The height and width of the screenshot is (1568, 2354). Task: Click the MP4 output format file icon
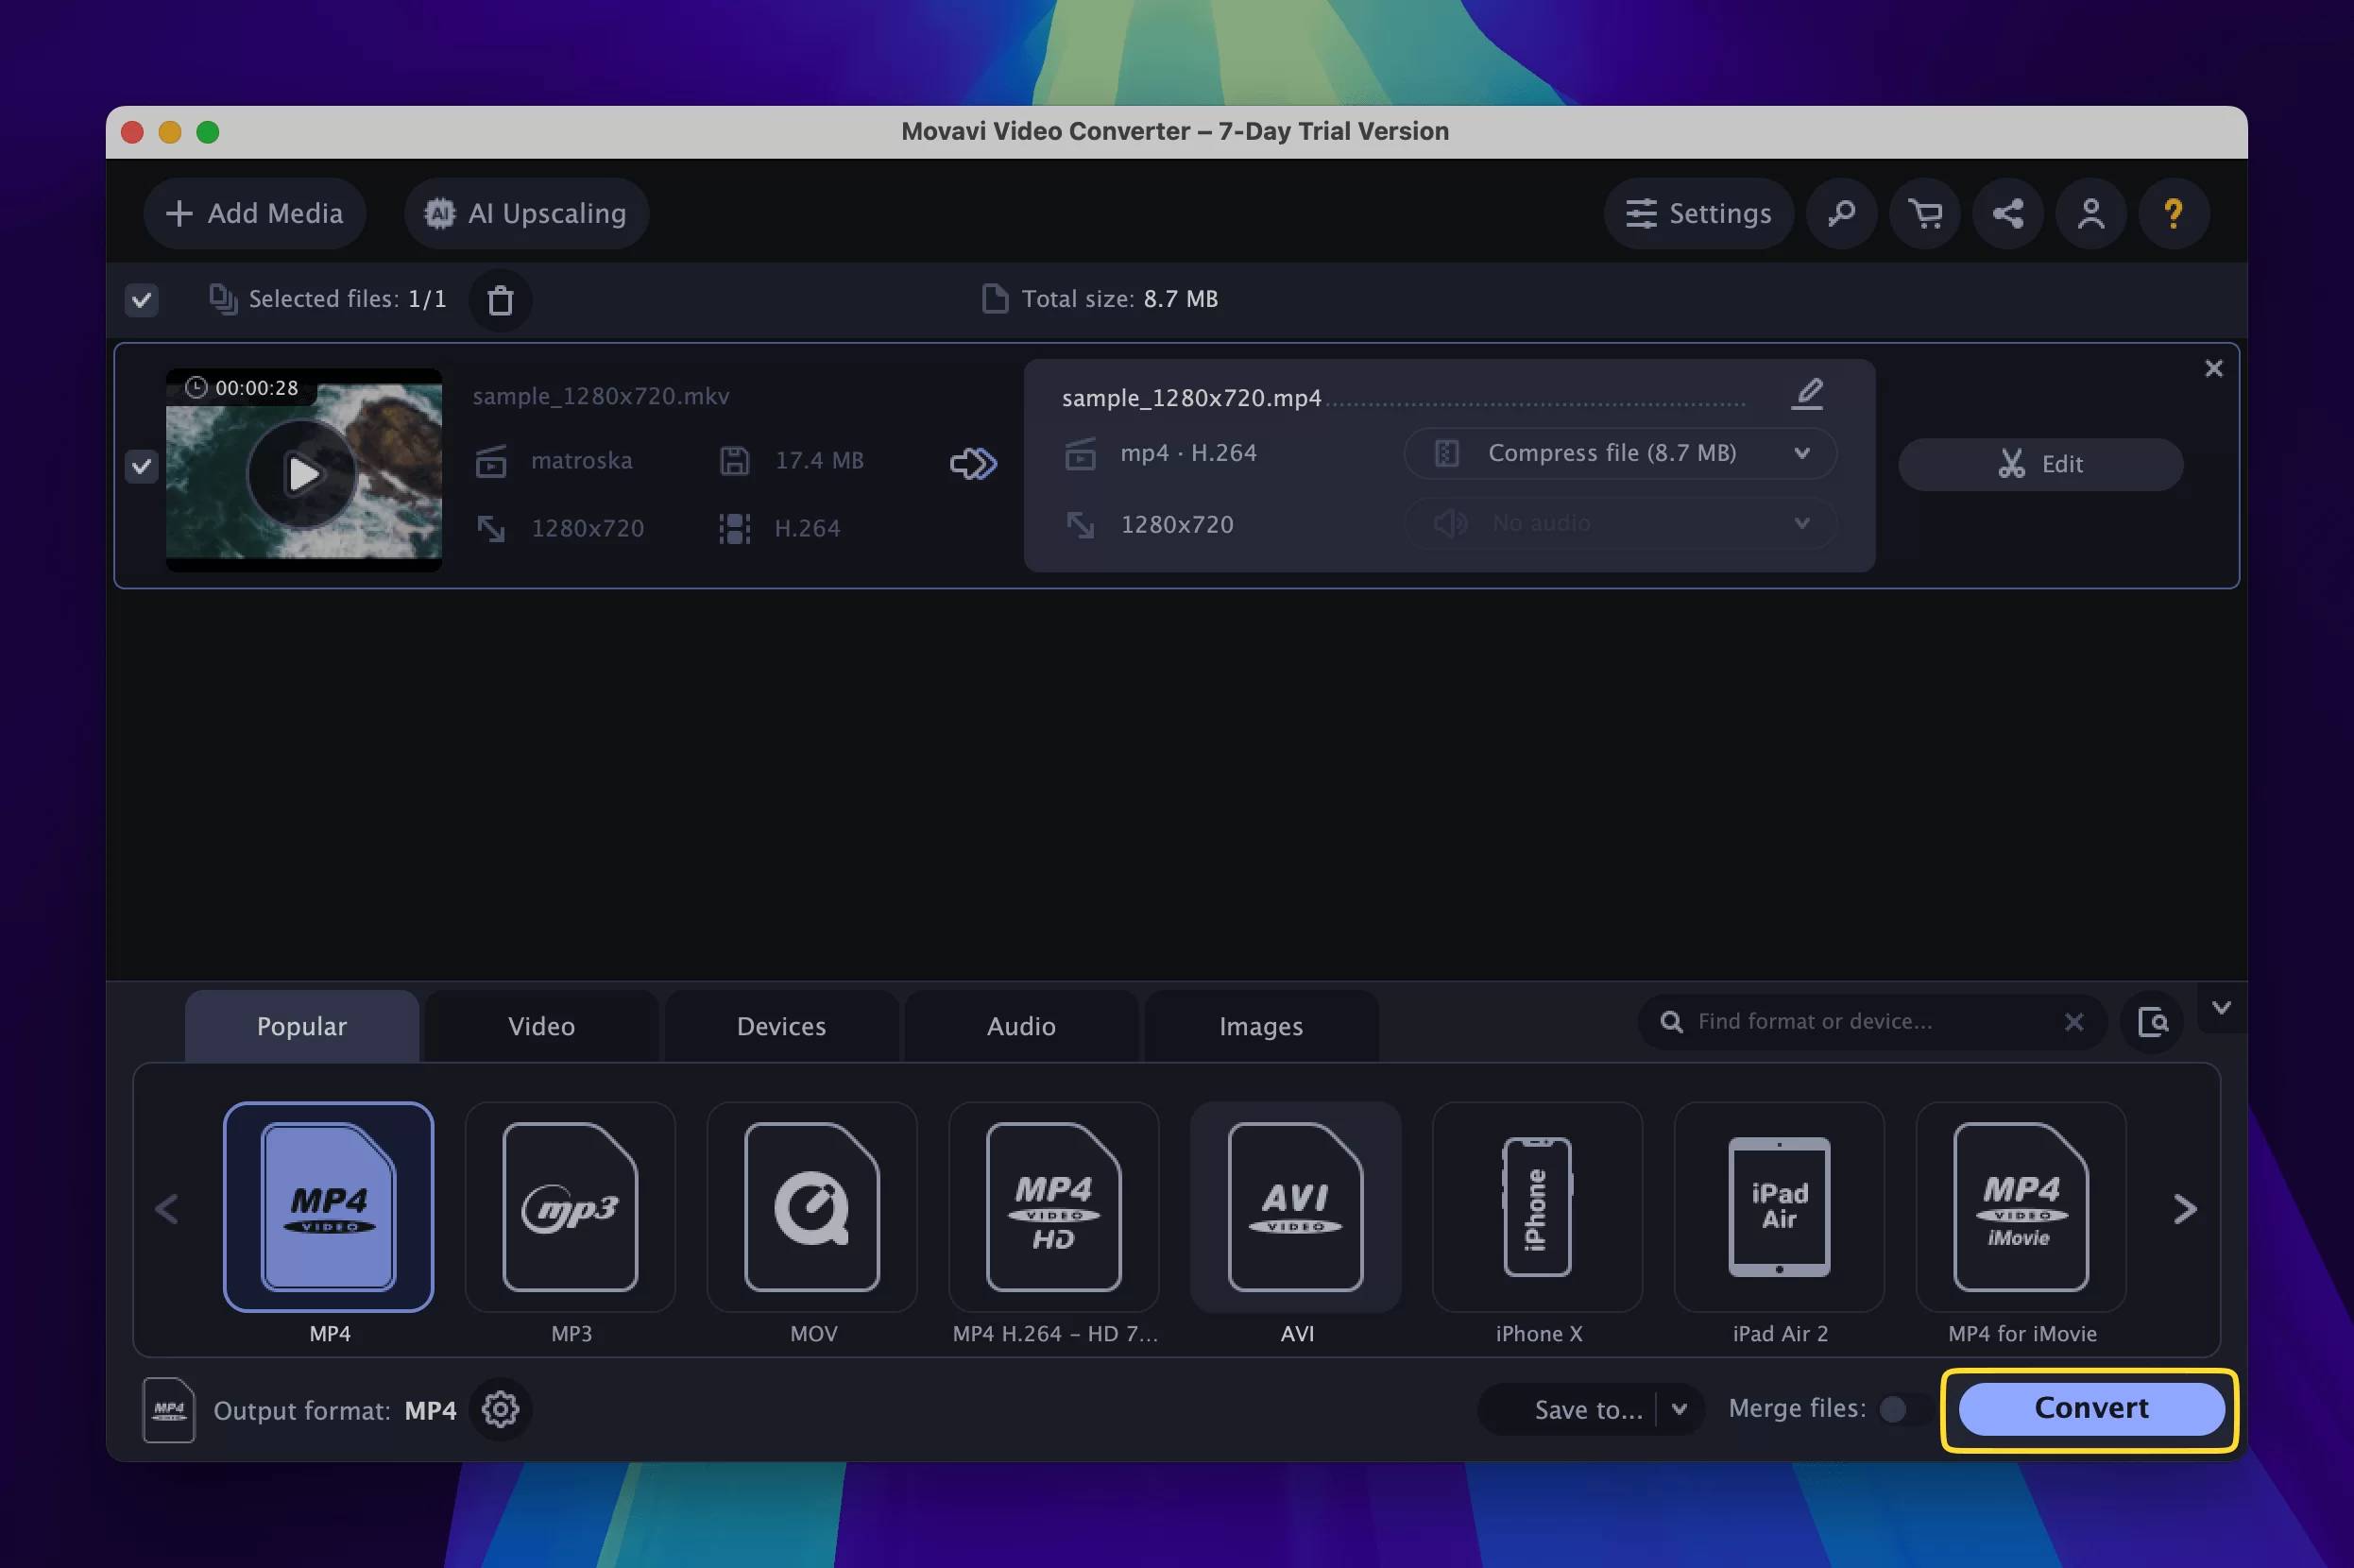(x=168, y=1410)
